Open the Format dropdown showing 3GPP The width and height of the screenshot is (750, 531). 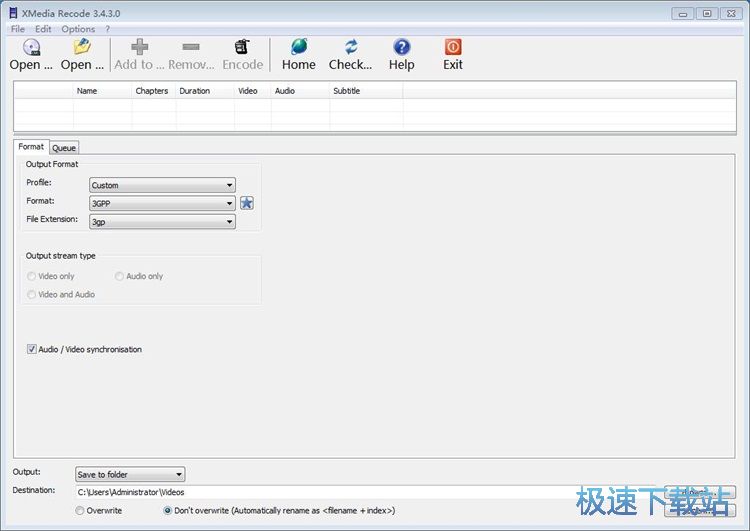pyautogui.click(x=162, y=203)
